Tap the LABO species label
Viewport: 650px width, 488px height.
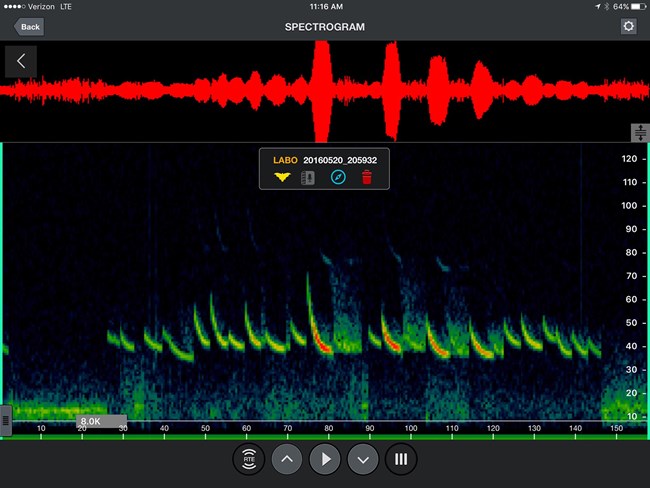pos(285,159)
